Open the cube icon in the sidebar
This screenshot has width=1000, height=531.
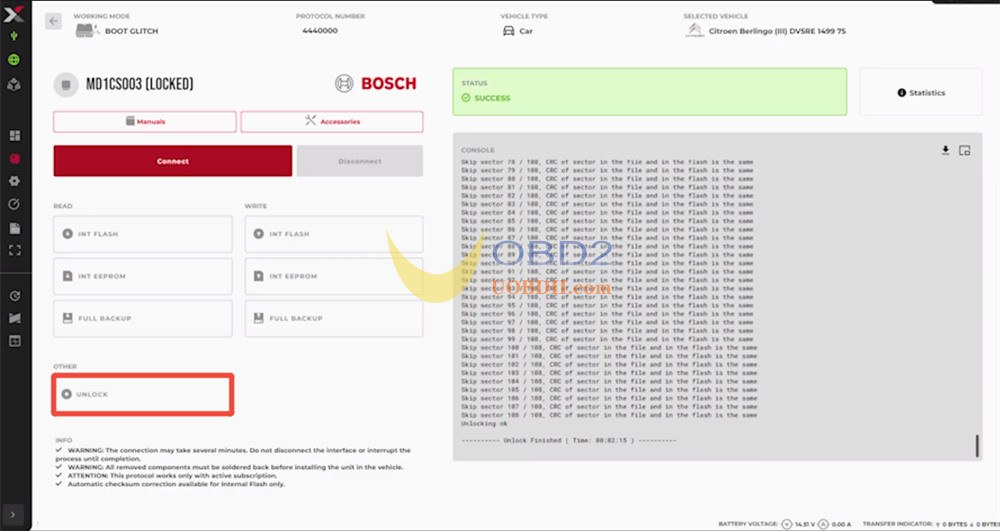(13, 84)
